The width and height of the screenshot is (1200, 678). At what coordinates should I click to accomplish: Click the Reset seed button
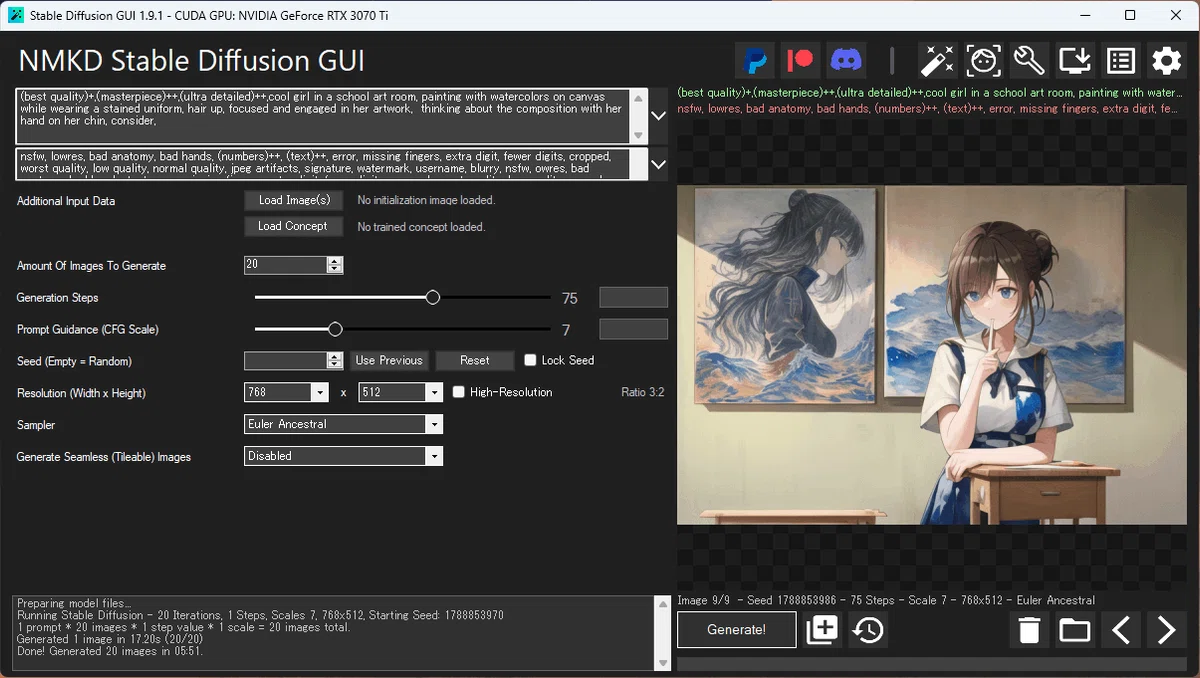[475, 360]
